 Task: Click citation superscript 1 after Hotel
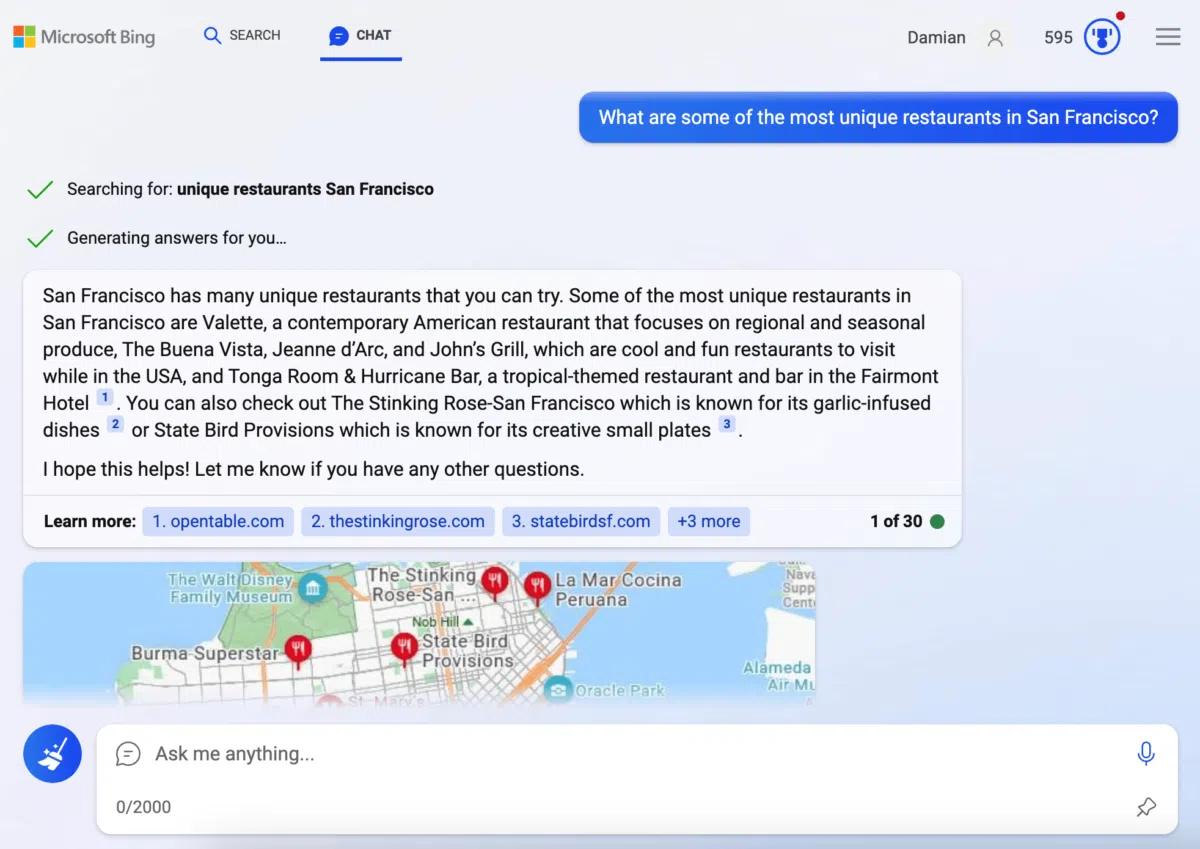105,398
